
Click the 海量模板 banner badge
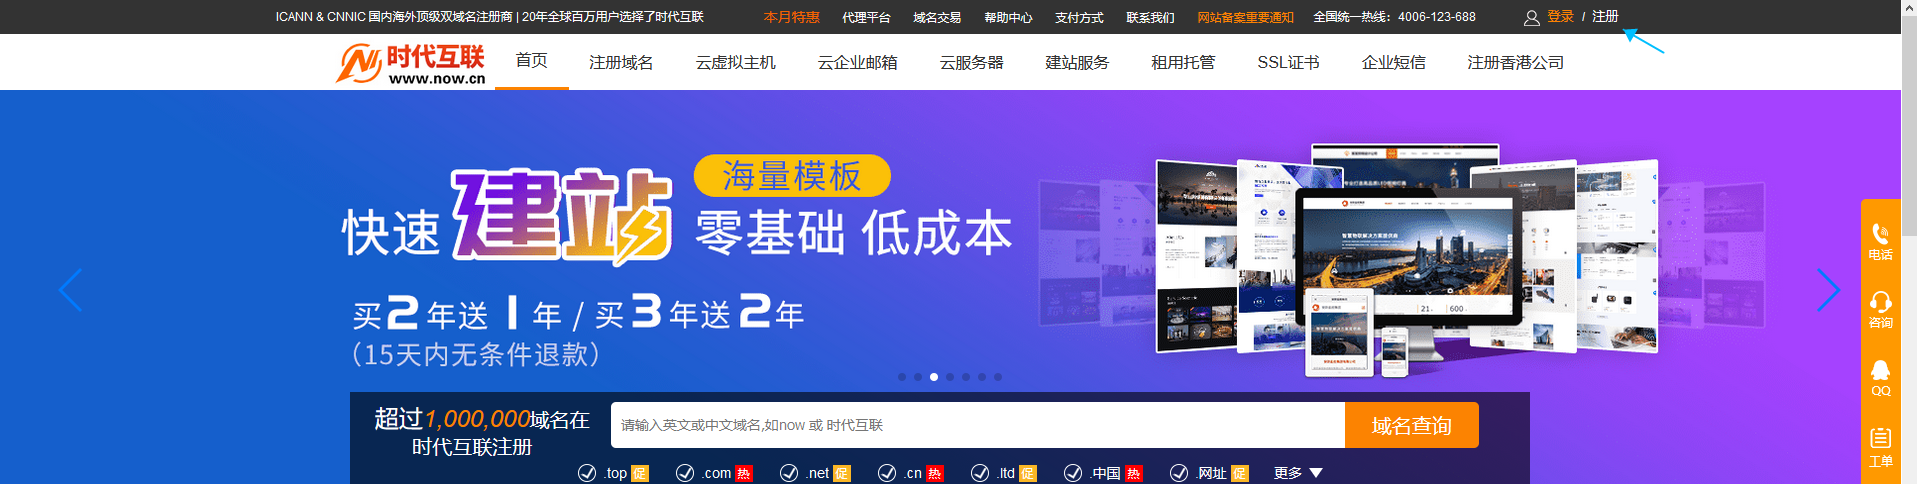coord(792,176)
